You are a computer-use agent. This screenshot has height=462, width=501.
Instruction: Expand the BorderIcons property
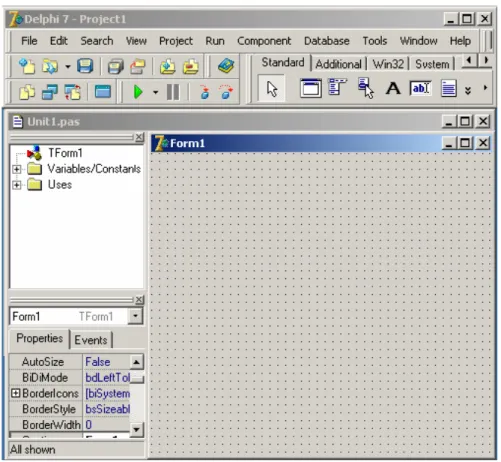pos(15,393)
